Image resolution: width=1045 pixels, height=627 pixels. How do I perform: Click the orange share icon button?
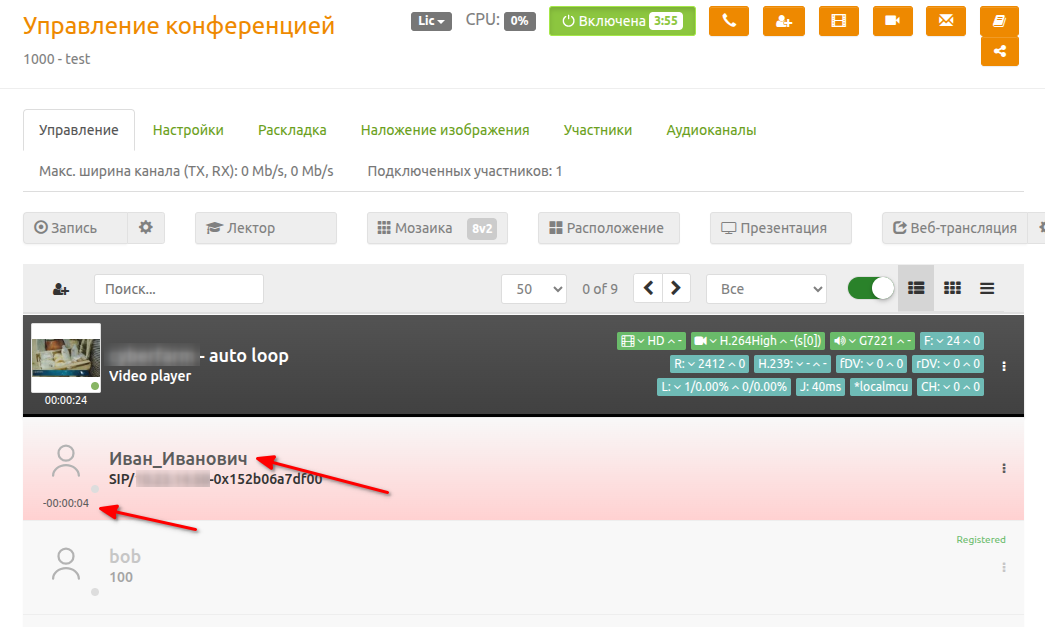[x=1000, y=51]
